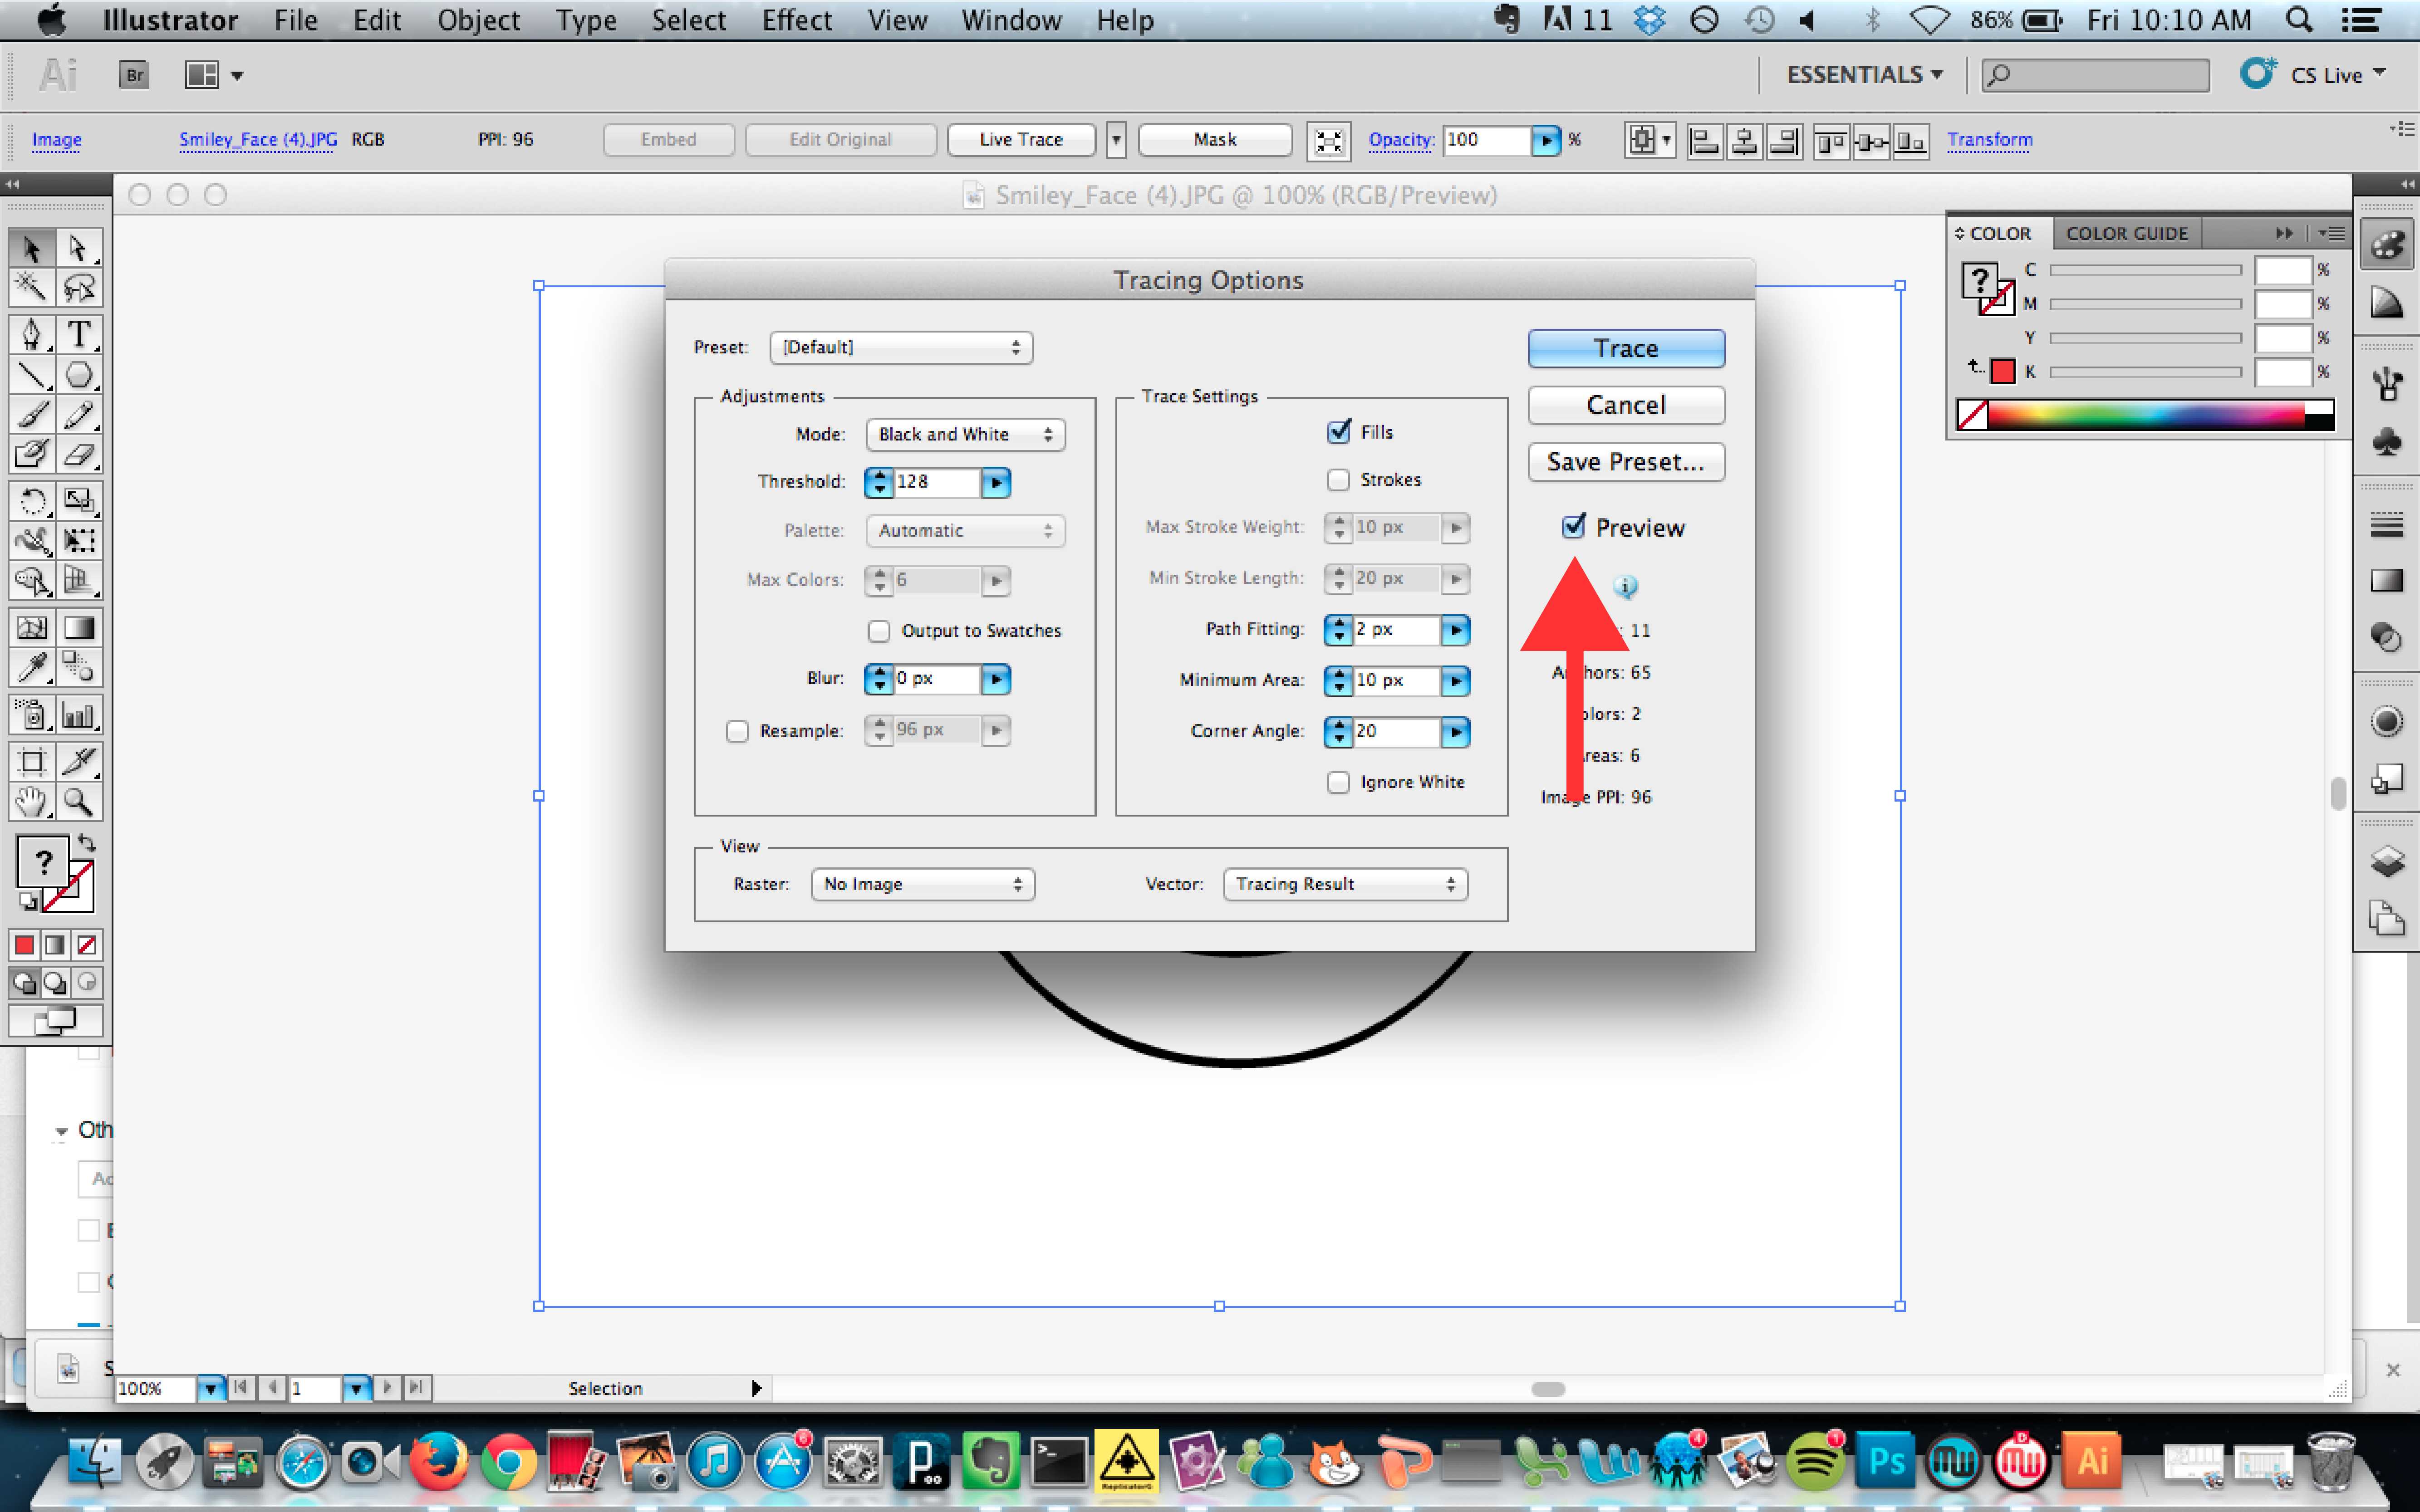Click the Trace button
This screenshot has height=1512, width=2420.
click(1625, 347)
